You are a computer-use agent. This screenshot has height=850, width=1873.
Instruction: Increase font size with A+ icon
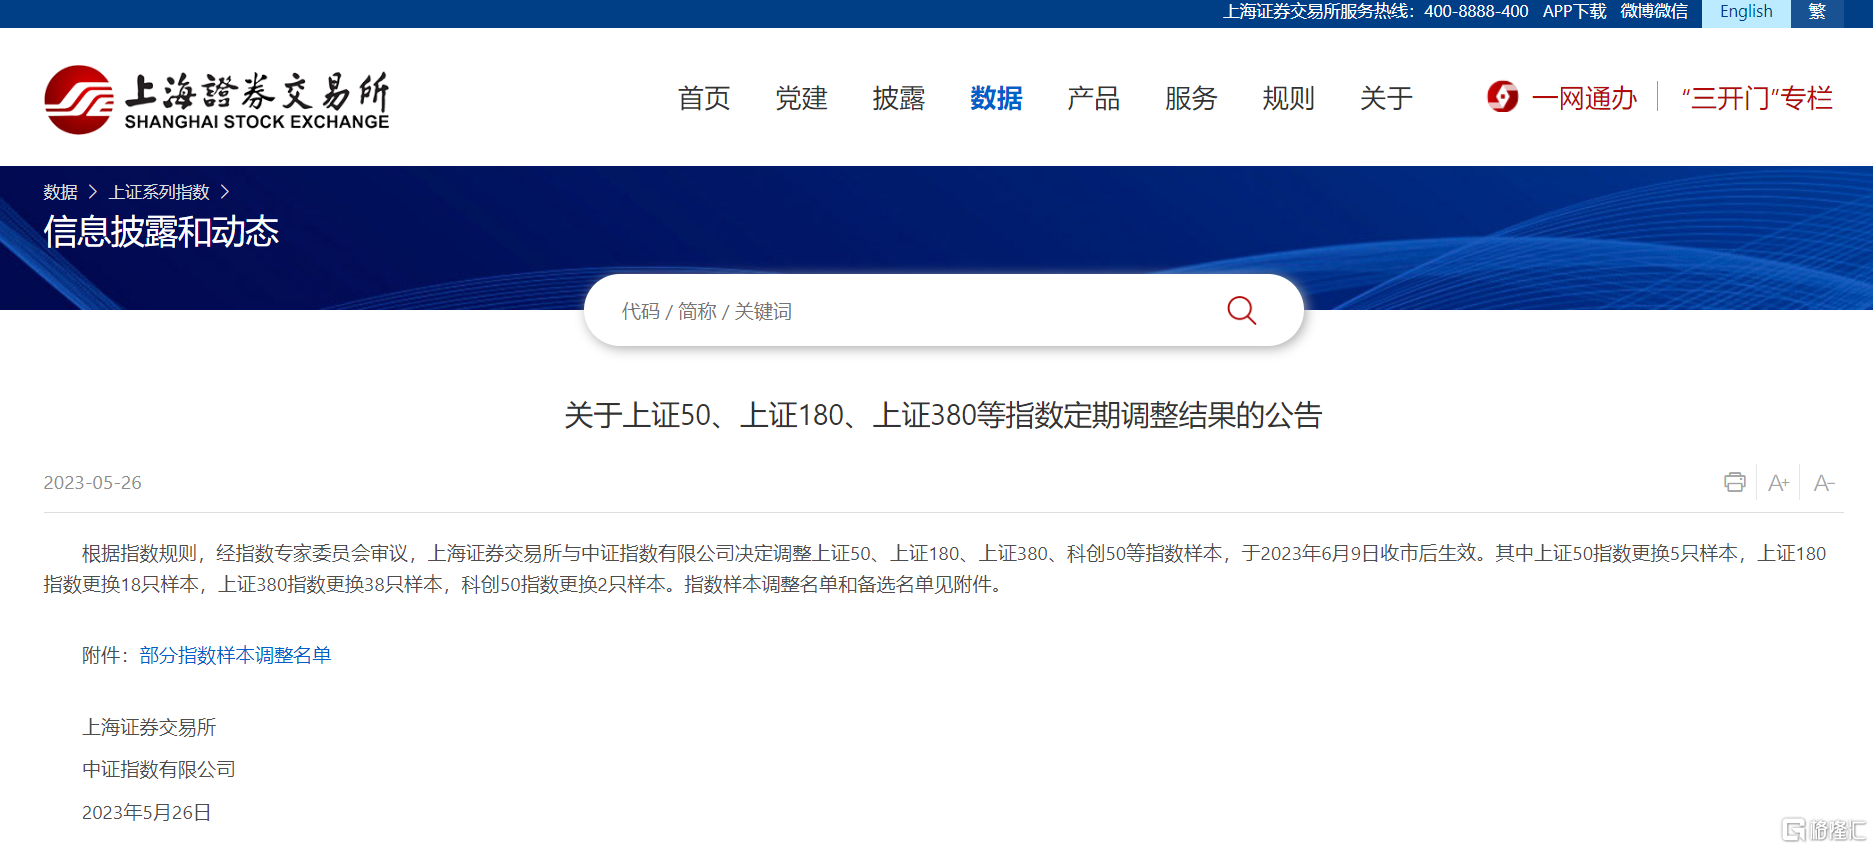tap(1778, 483)
